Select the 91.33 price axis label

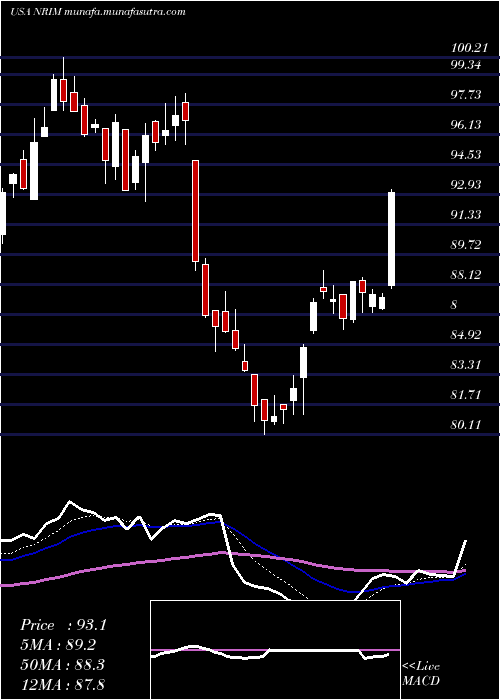pyautogui.click(x=466, y=215)
